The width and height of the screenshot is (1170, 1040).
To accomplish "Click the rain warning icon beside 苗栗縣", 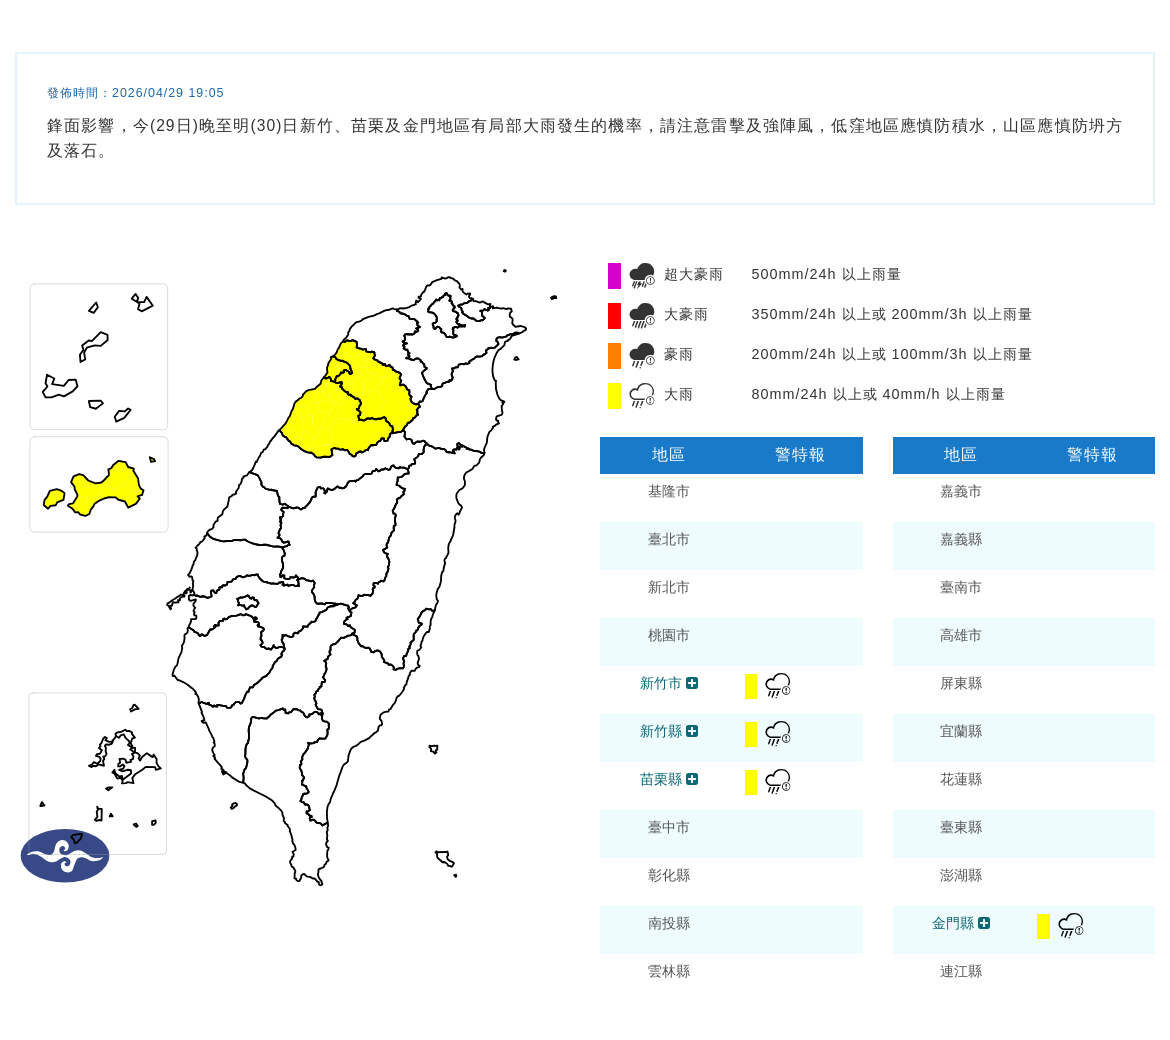I will tap(777, 781).
